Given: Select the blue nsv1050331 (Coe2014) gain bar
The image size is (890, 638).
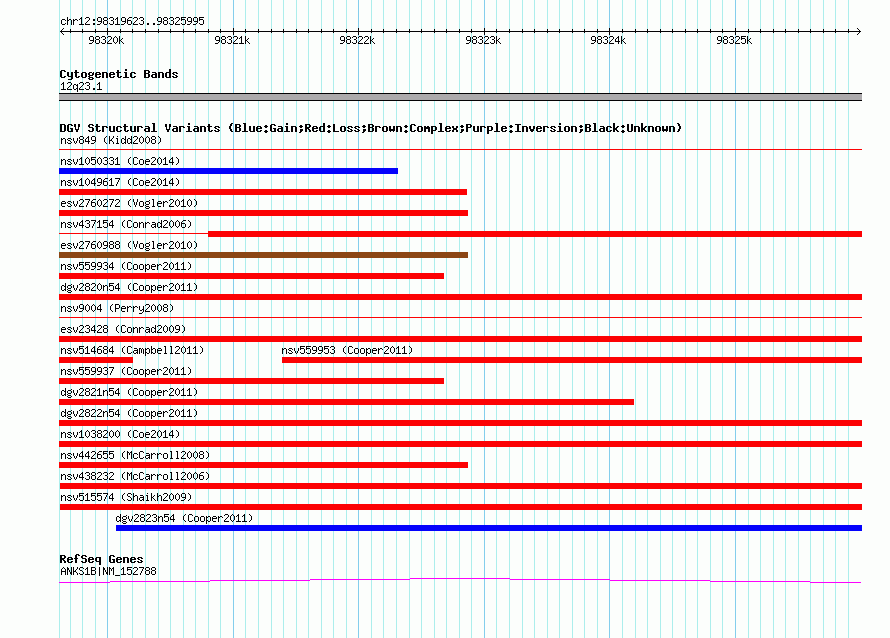Looking at the screenshot, I should pyautogui.click(x=228, y=171).
